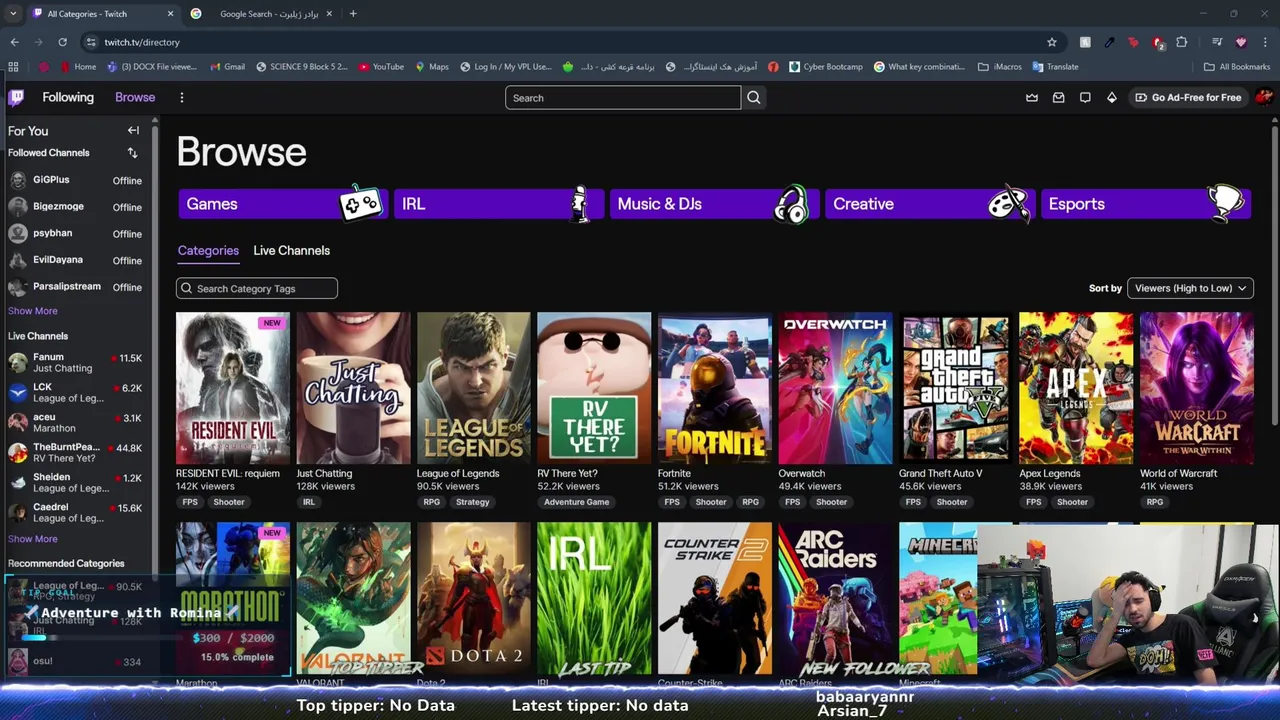Open TheBurntPea live channel in sidebar

[76, 453]
